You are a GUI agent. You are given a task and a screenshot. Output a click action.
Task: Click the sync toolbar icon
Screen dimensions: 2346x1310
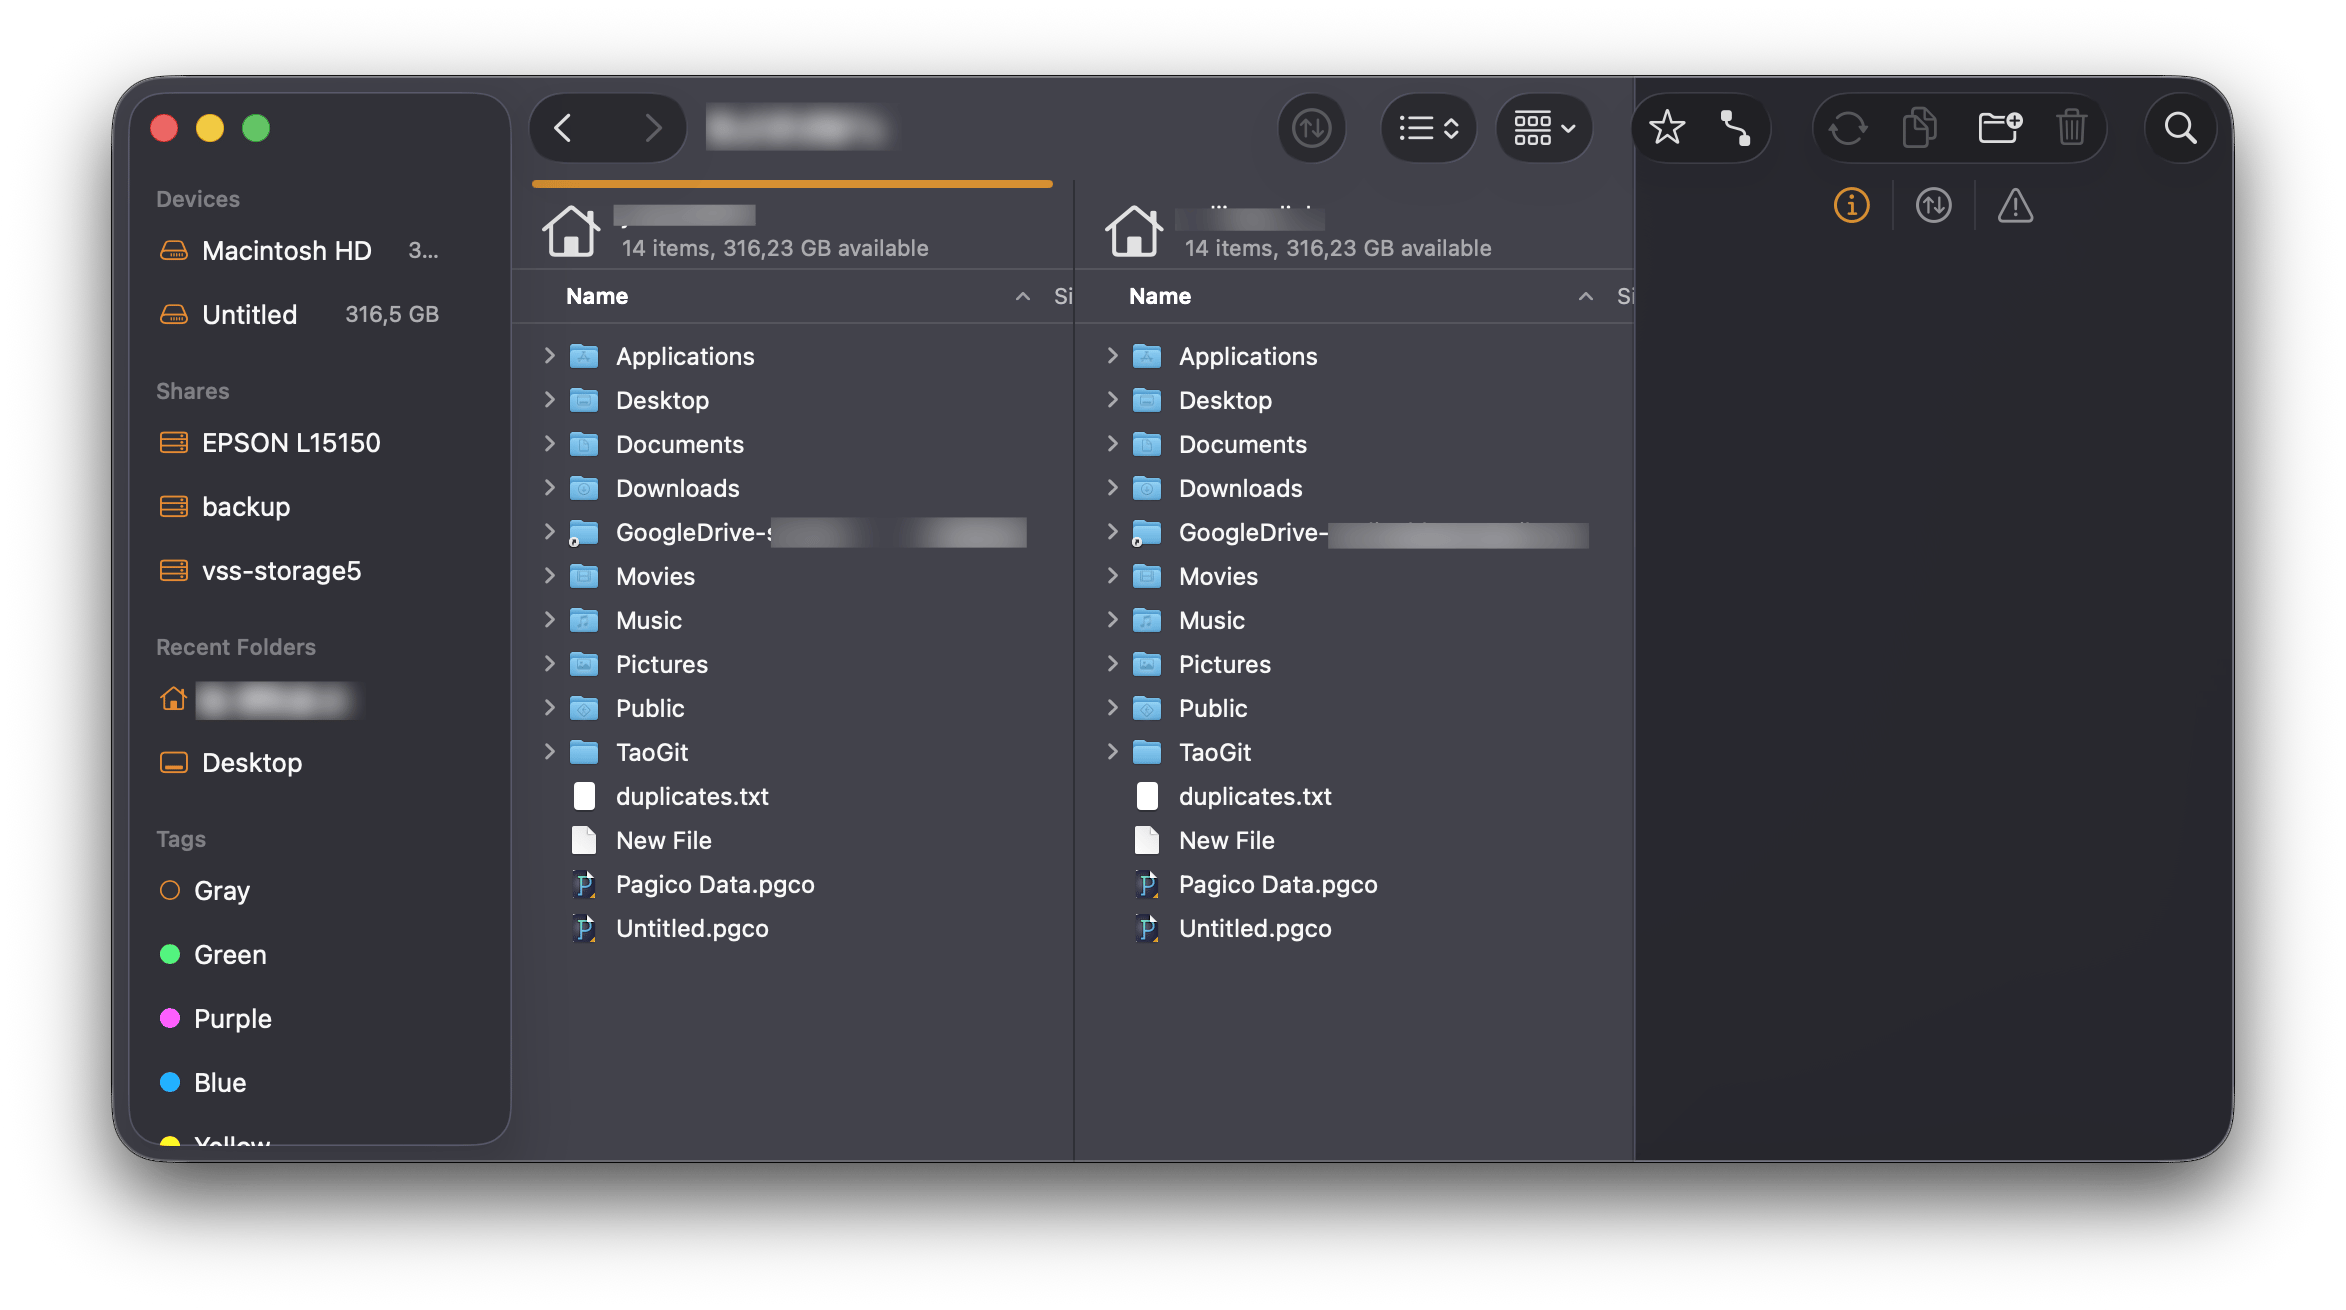(x=1846, y=128)
